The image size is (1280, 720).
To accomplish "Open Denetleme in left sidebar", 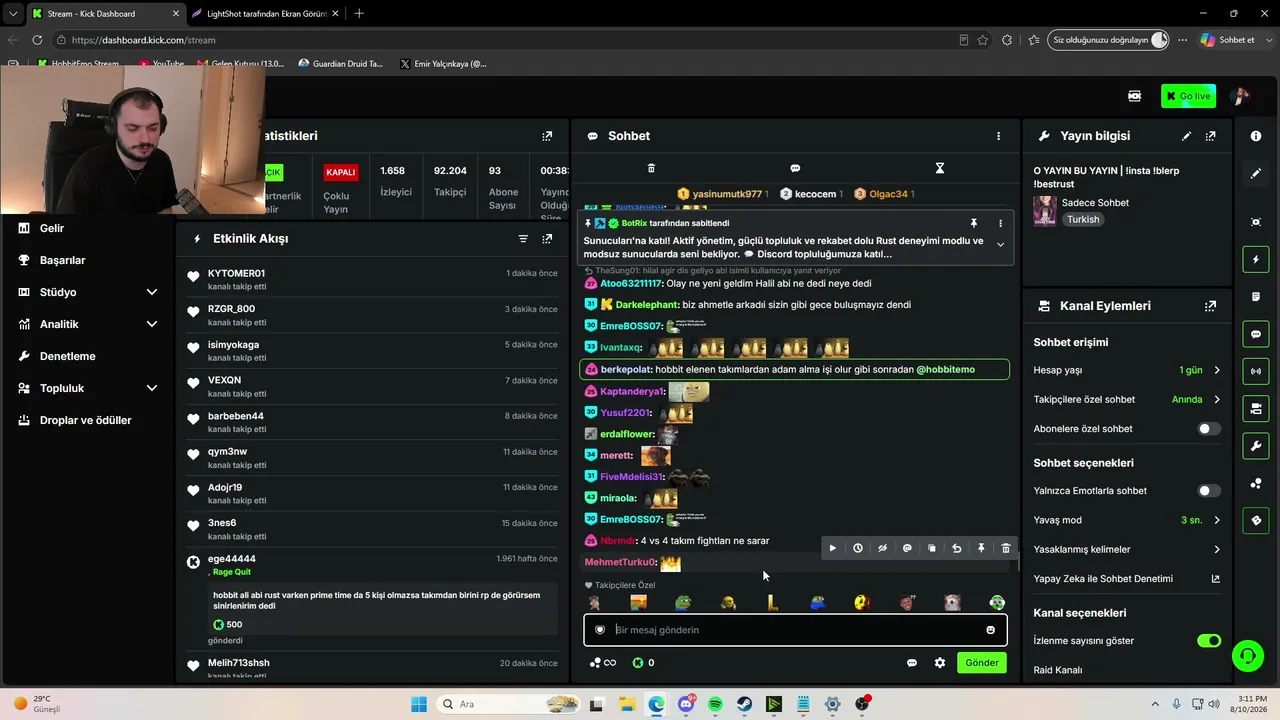I will pyautogui.click(x=67, y=356).
